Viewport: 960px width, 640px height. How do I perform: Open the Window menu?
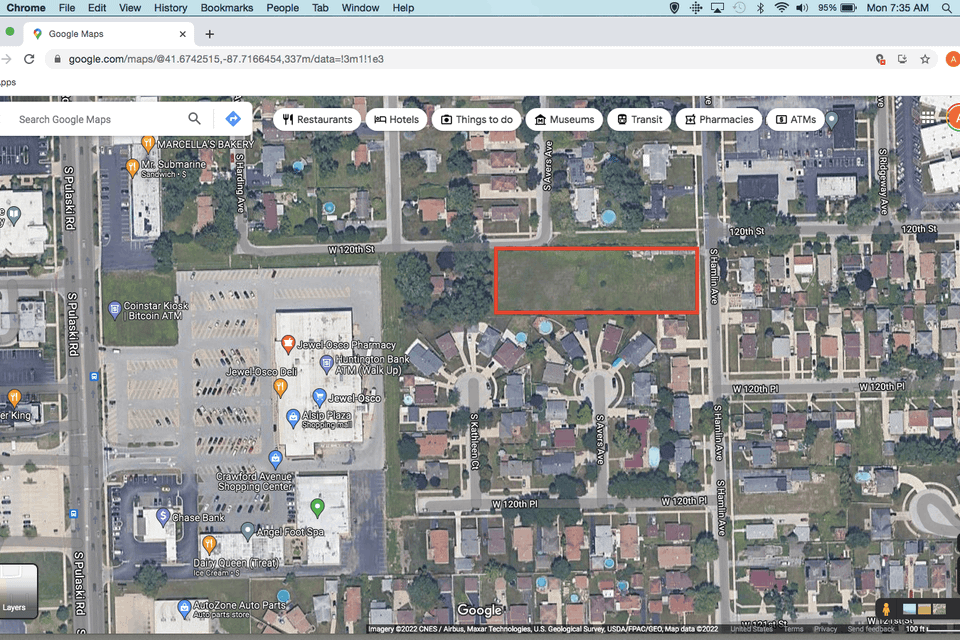pos(360,8)
